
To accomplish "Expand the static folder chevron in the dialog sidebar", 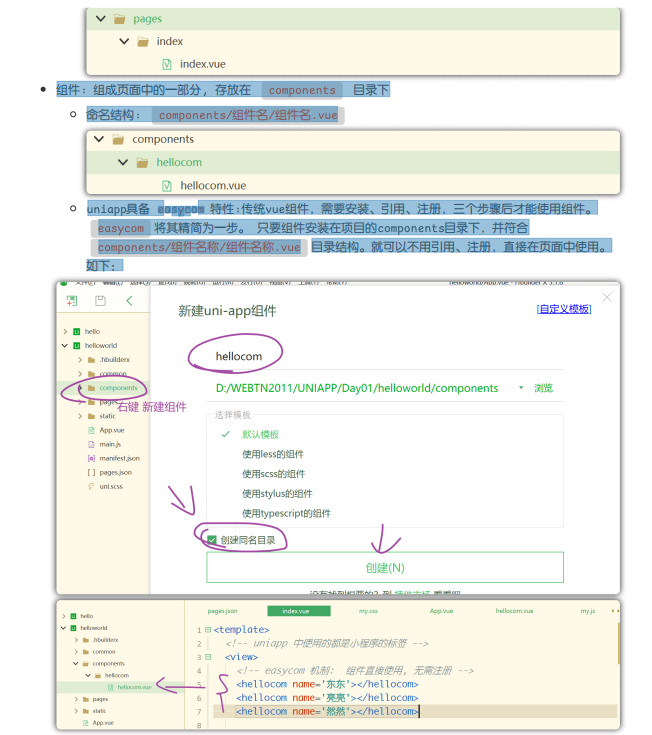I will point(80,416).
